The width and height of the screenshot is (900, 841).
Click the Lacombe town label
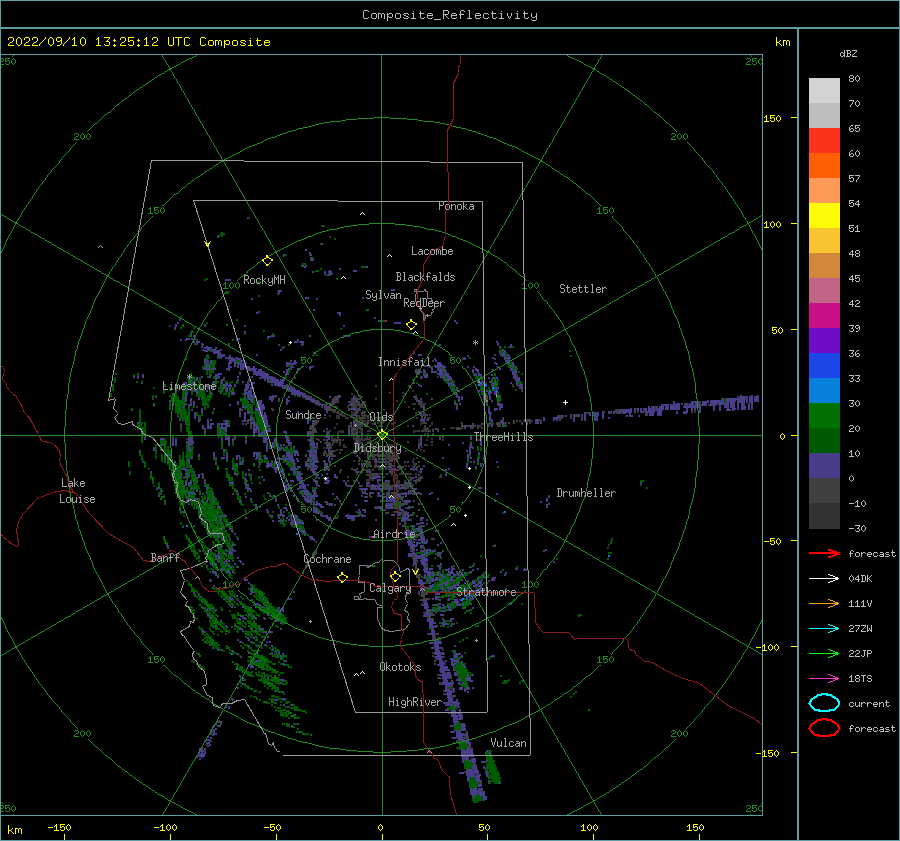(x=432, y=251)
